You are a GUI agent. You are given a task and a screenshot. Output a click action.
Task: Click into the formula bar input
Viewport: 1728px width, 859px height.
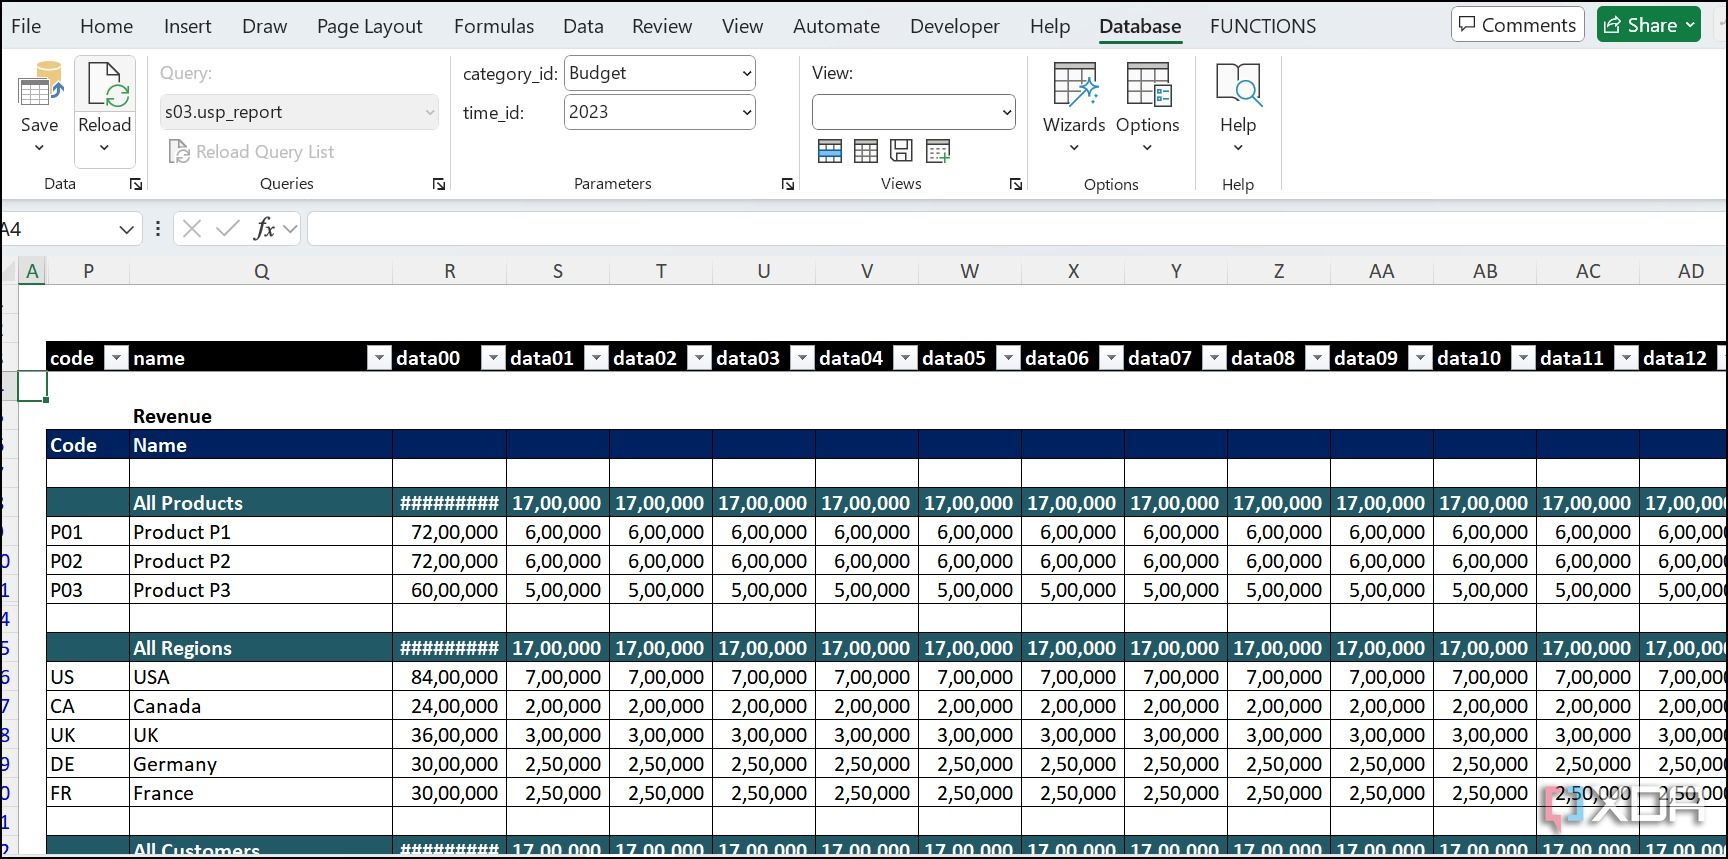tap(1016, 229)
